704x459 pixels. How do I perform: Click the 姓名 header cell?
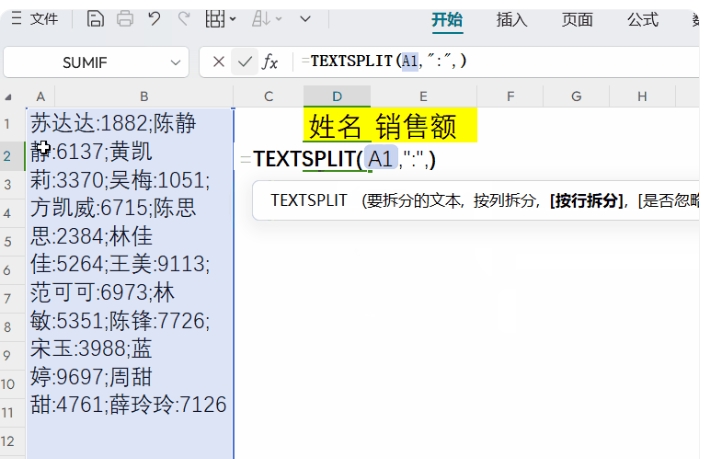[336, 126]
